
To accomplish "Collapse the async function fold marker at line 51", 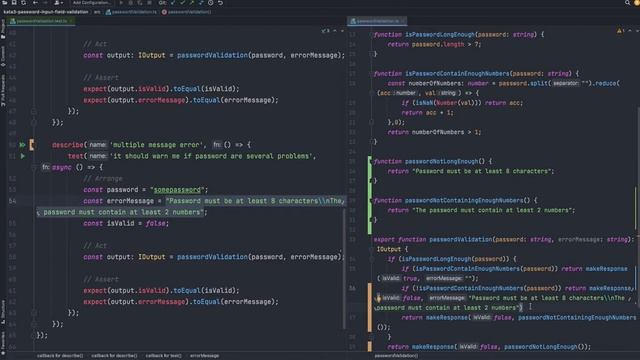I will (x=34, y=167).
